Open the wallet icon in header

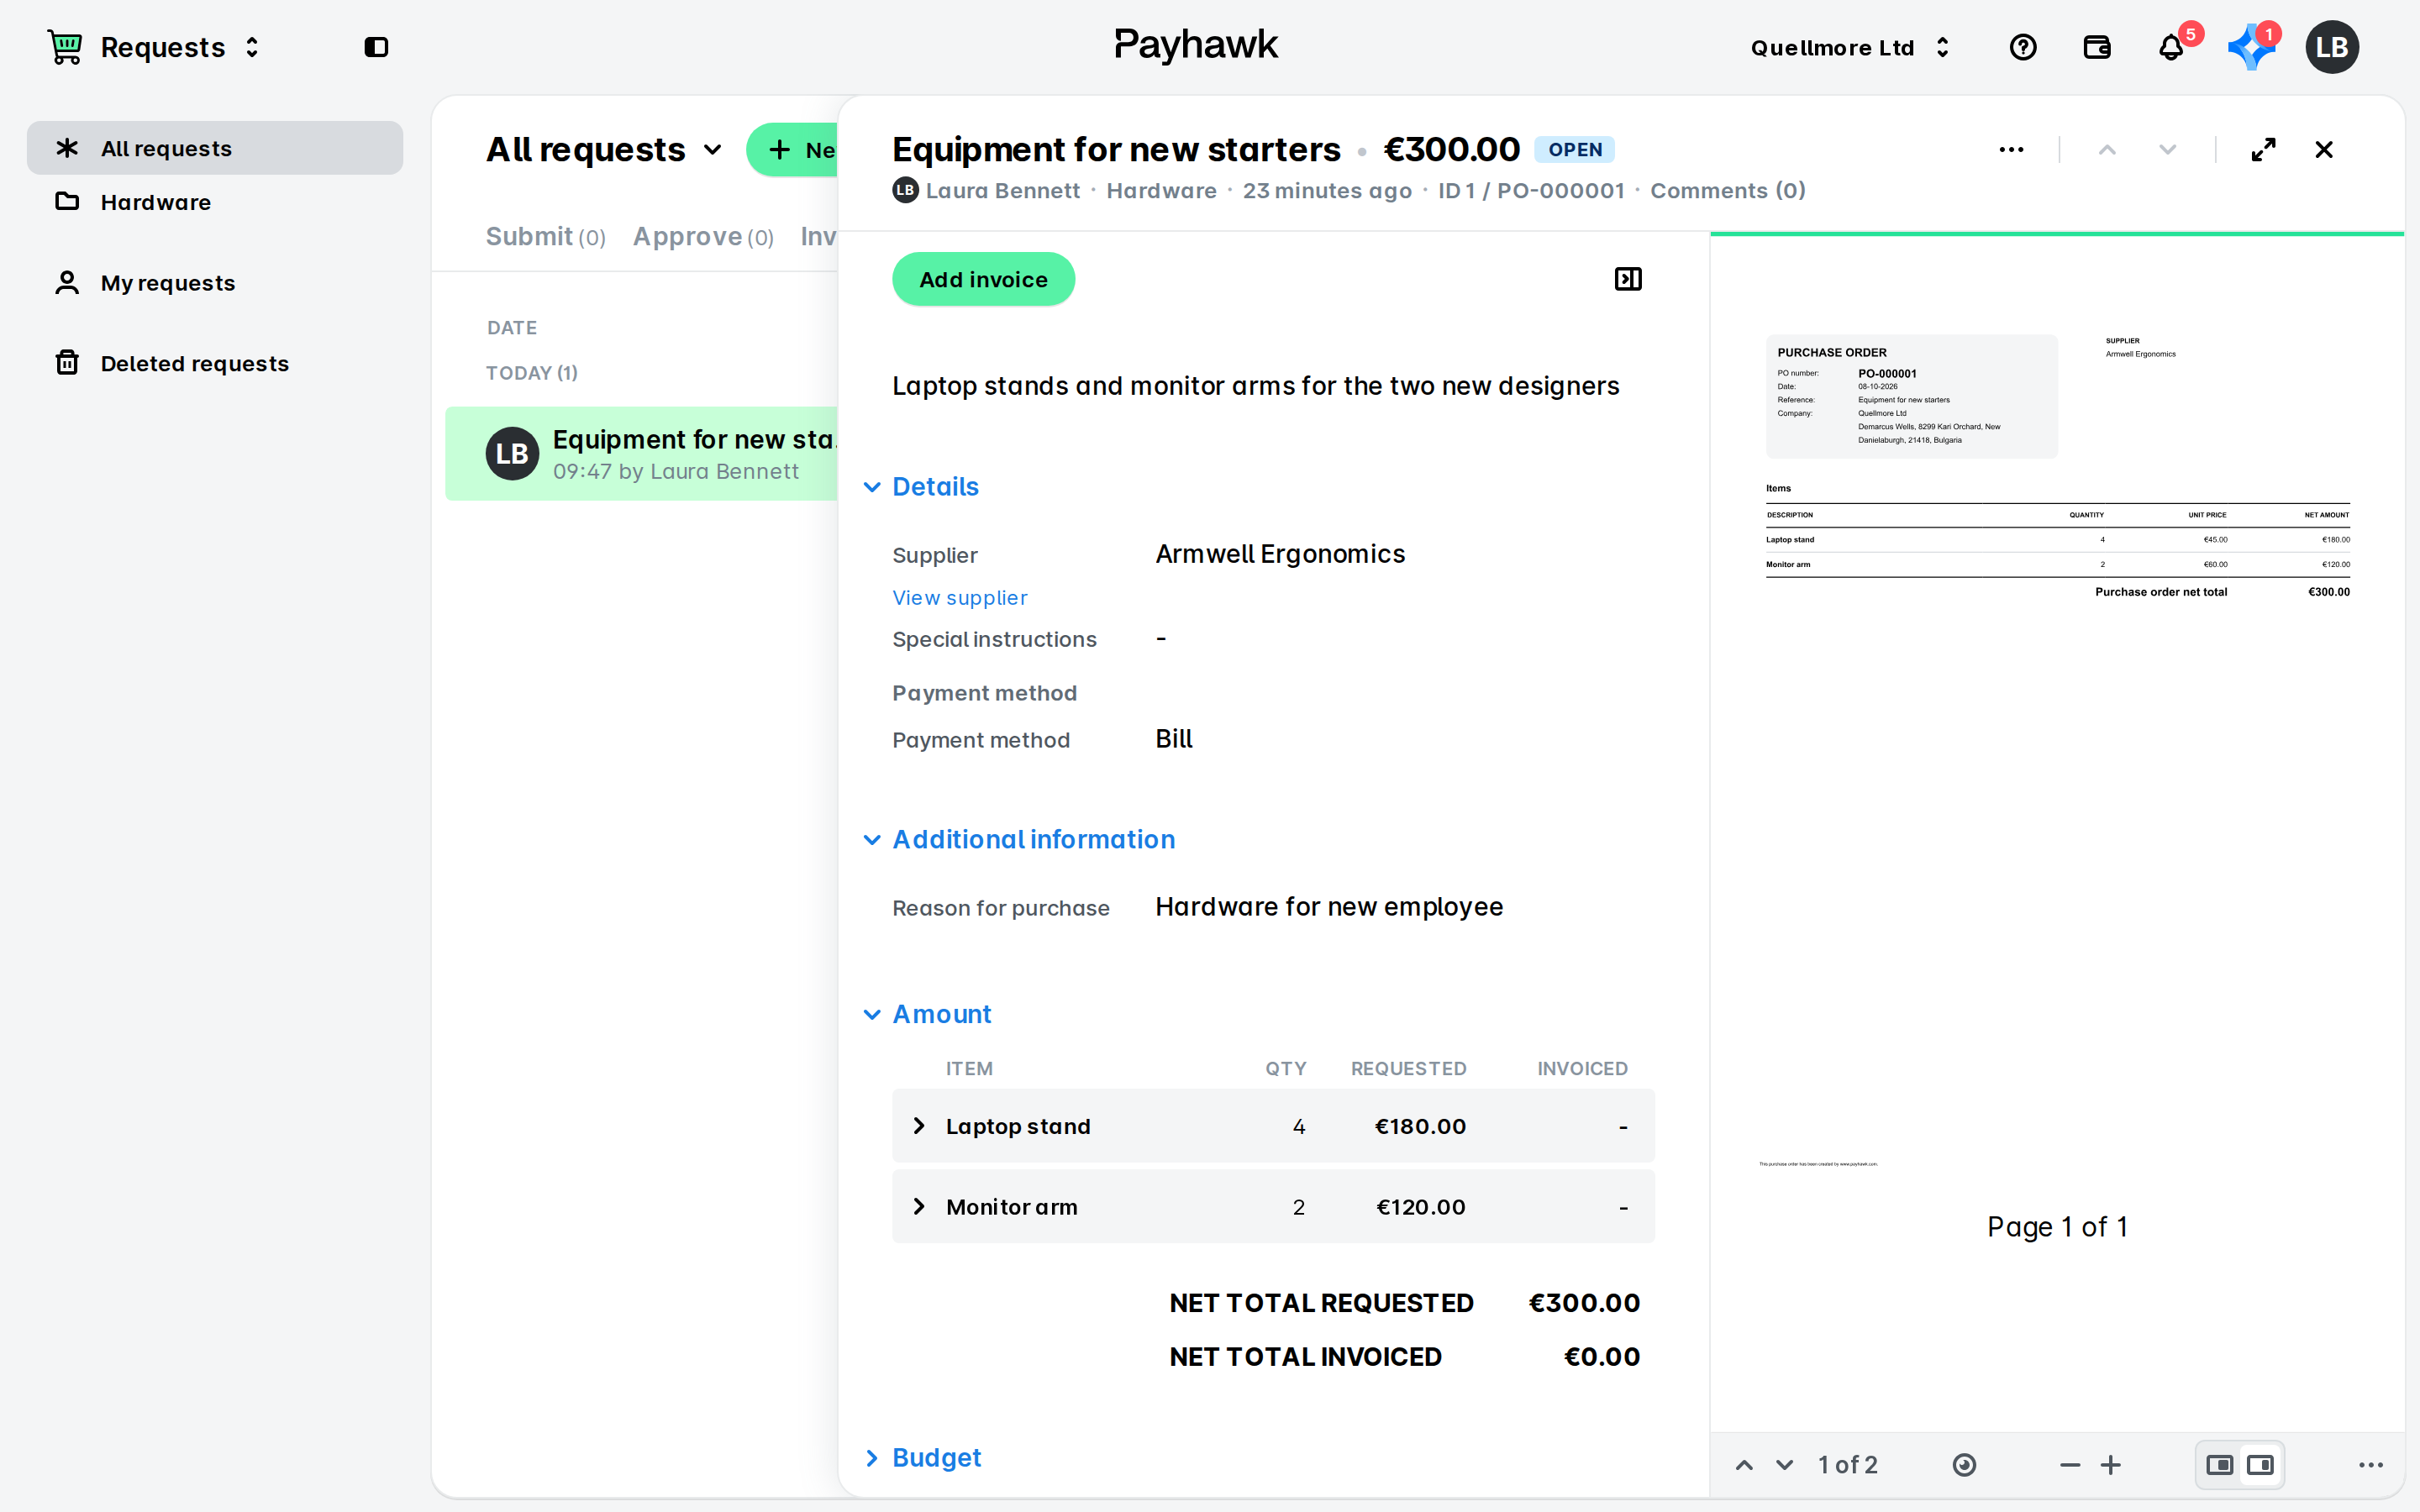[x=2097, y=47]
